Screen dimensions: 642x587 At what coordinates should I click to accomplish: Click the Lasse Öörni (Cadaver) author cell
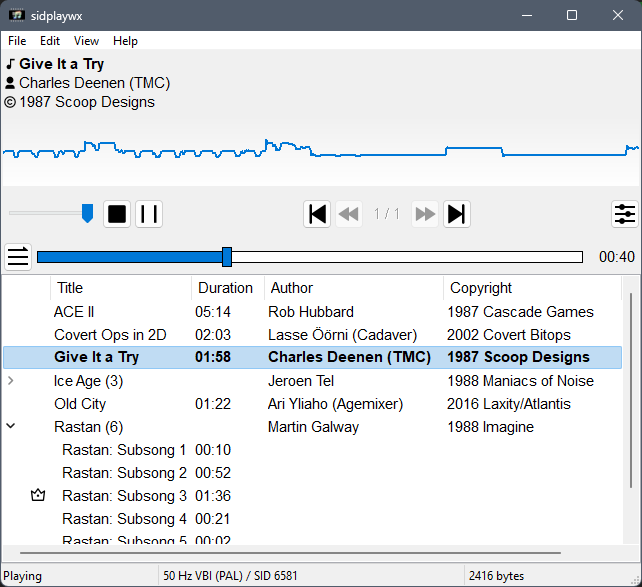342,335
